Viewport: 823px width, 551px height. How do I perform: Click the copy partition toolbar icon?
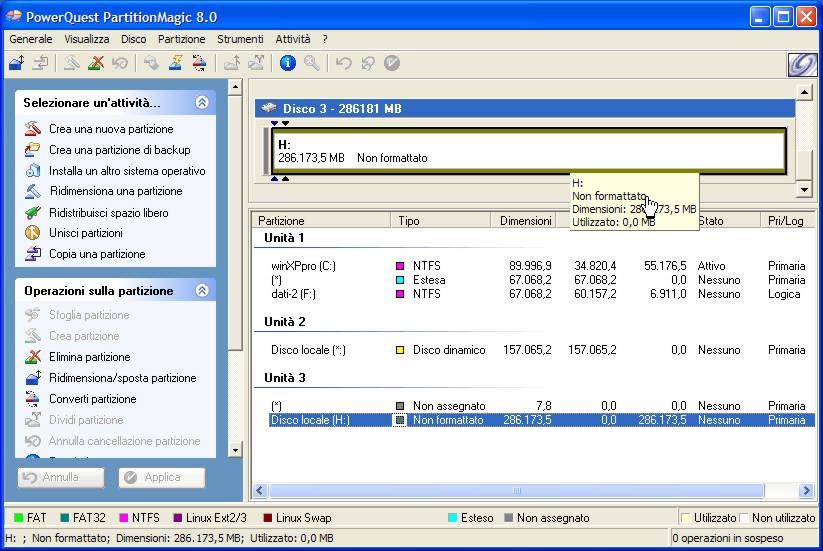click(x=40, y=63)
